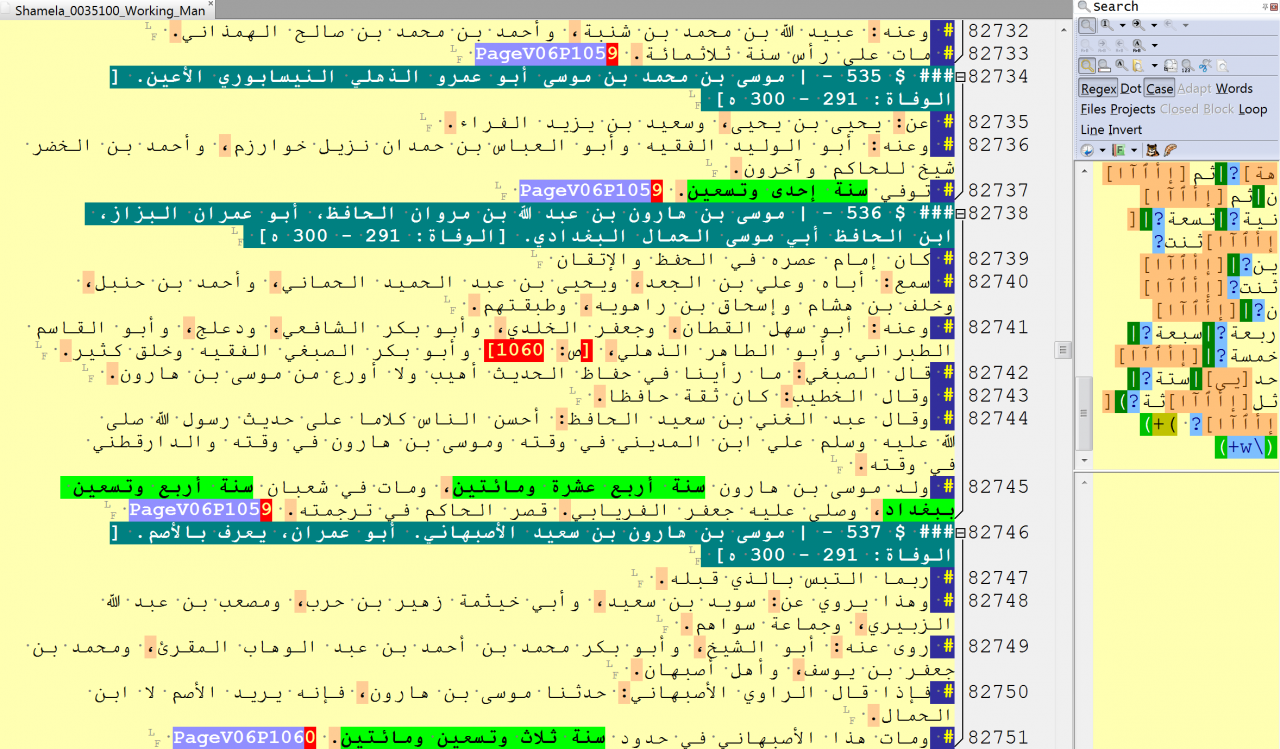Image resolution: width=1280 pixels, height=749 pixels.
Task: Toggle the yellow Highlight Matches magnifier icon
Action: 1087,65
